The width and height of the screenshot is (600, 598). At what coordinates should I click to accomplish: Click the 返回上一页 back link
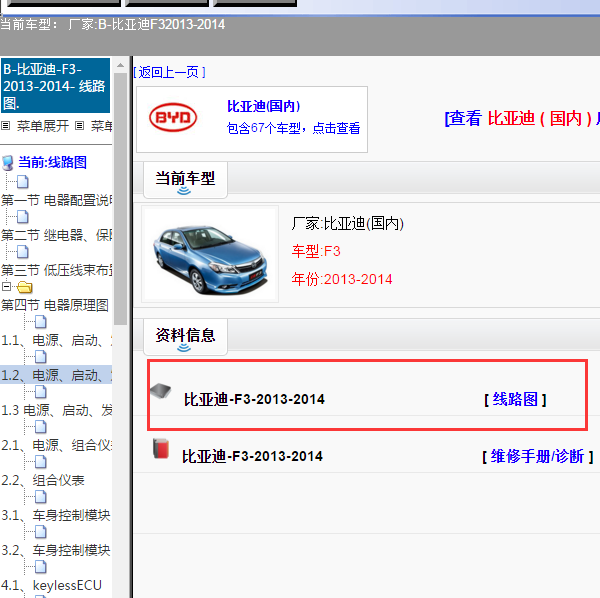[x=169, y=72]
